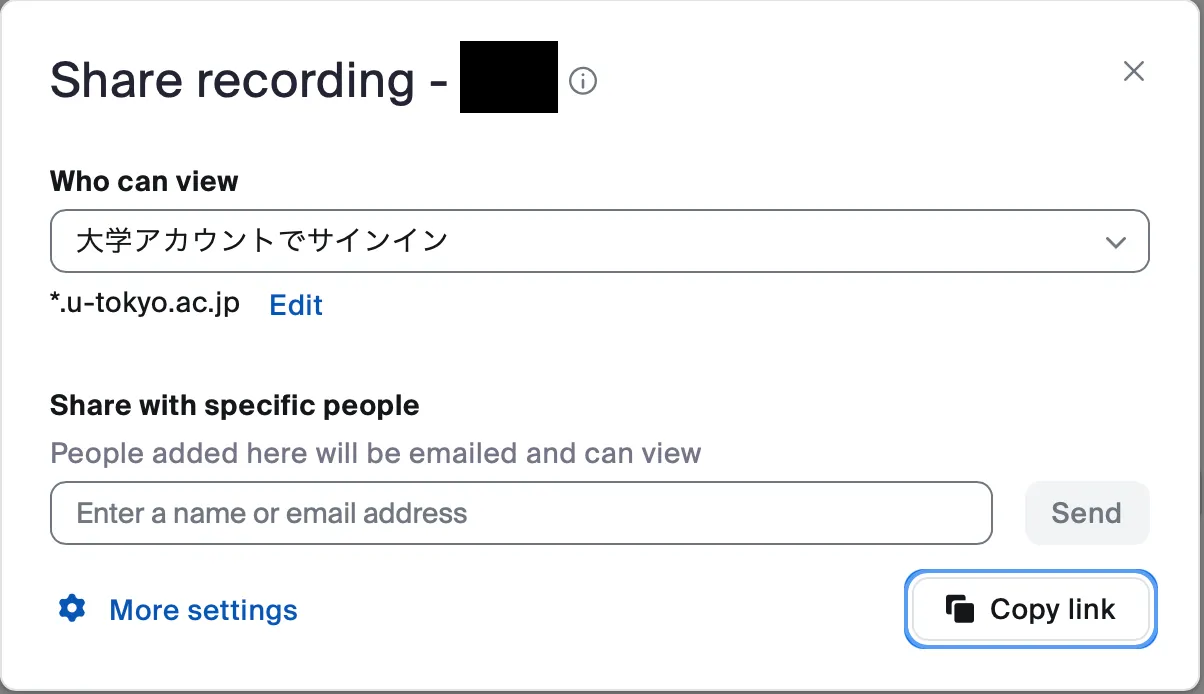1204x694 pixels.
Task: Close the Share recording dialog
Action: click(x=1133, y=71)
